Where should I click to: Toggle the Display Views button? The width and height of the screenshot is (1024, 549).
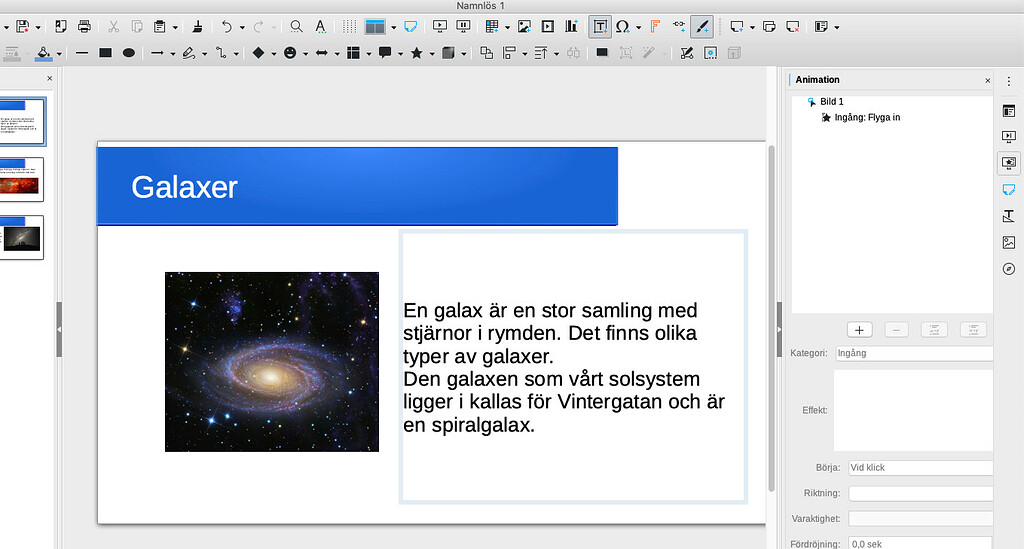[x=375, y=27]
